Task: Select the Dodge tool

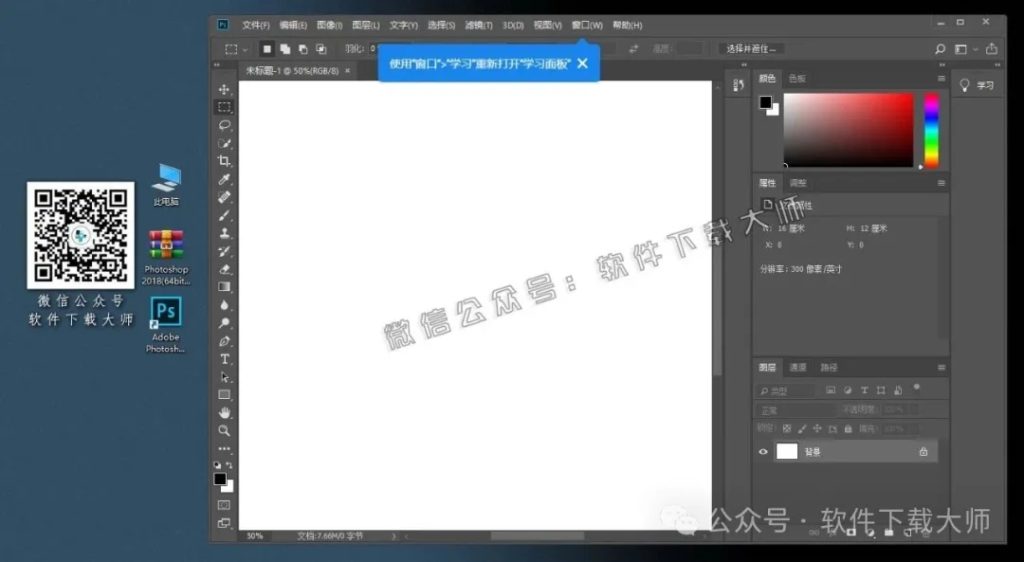Action: point(224,322)
